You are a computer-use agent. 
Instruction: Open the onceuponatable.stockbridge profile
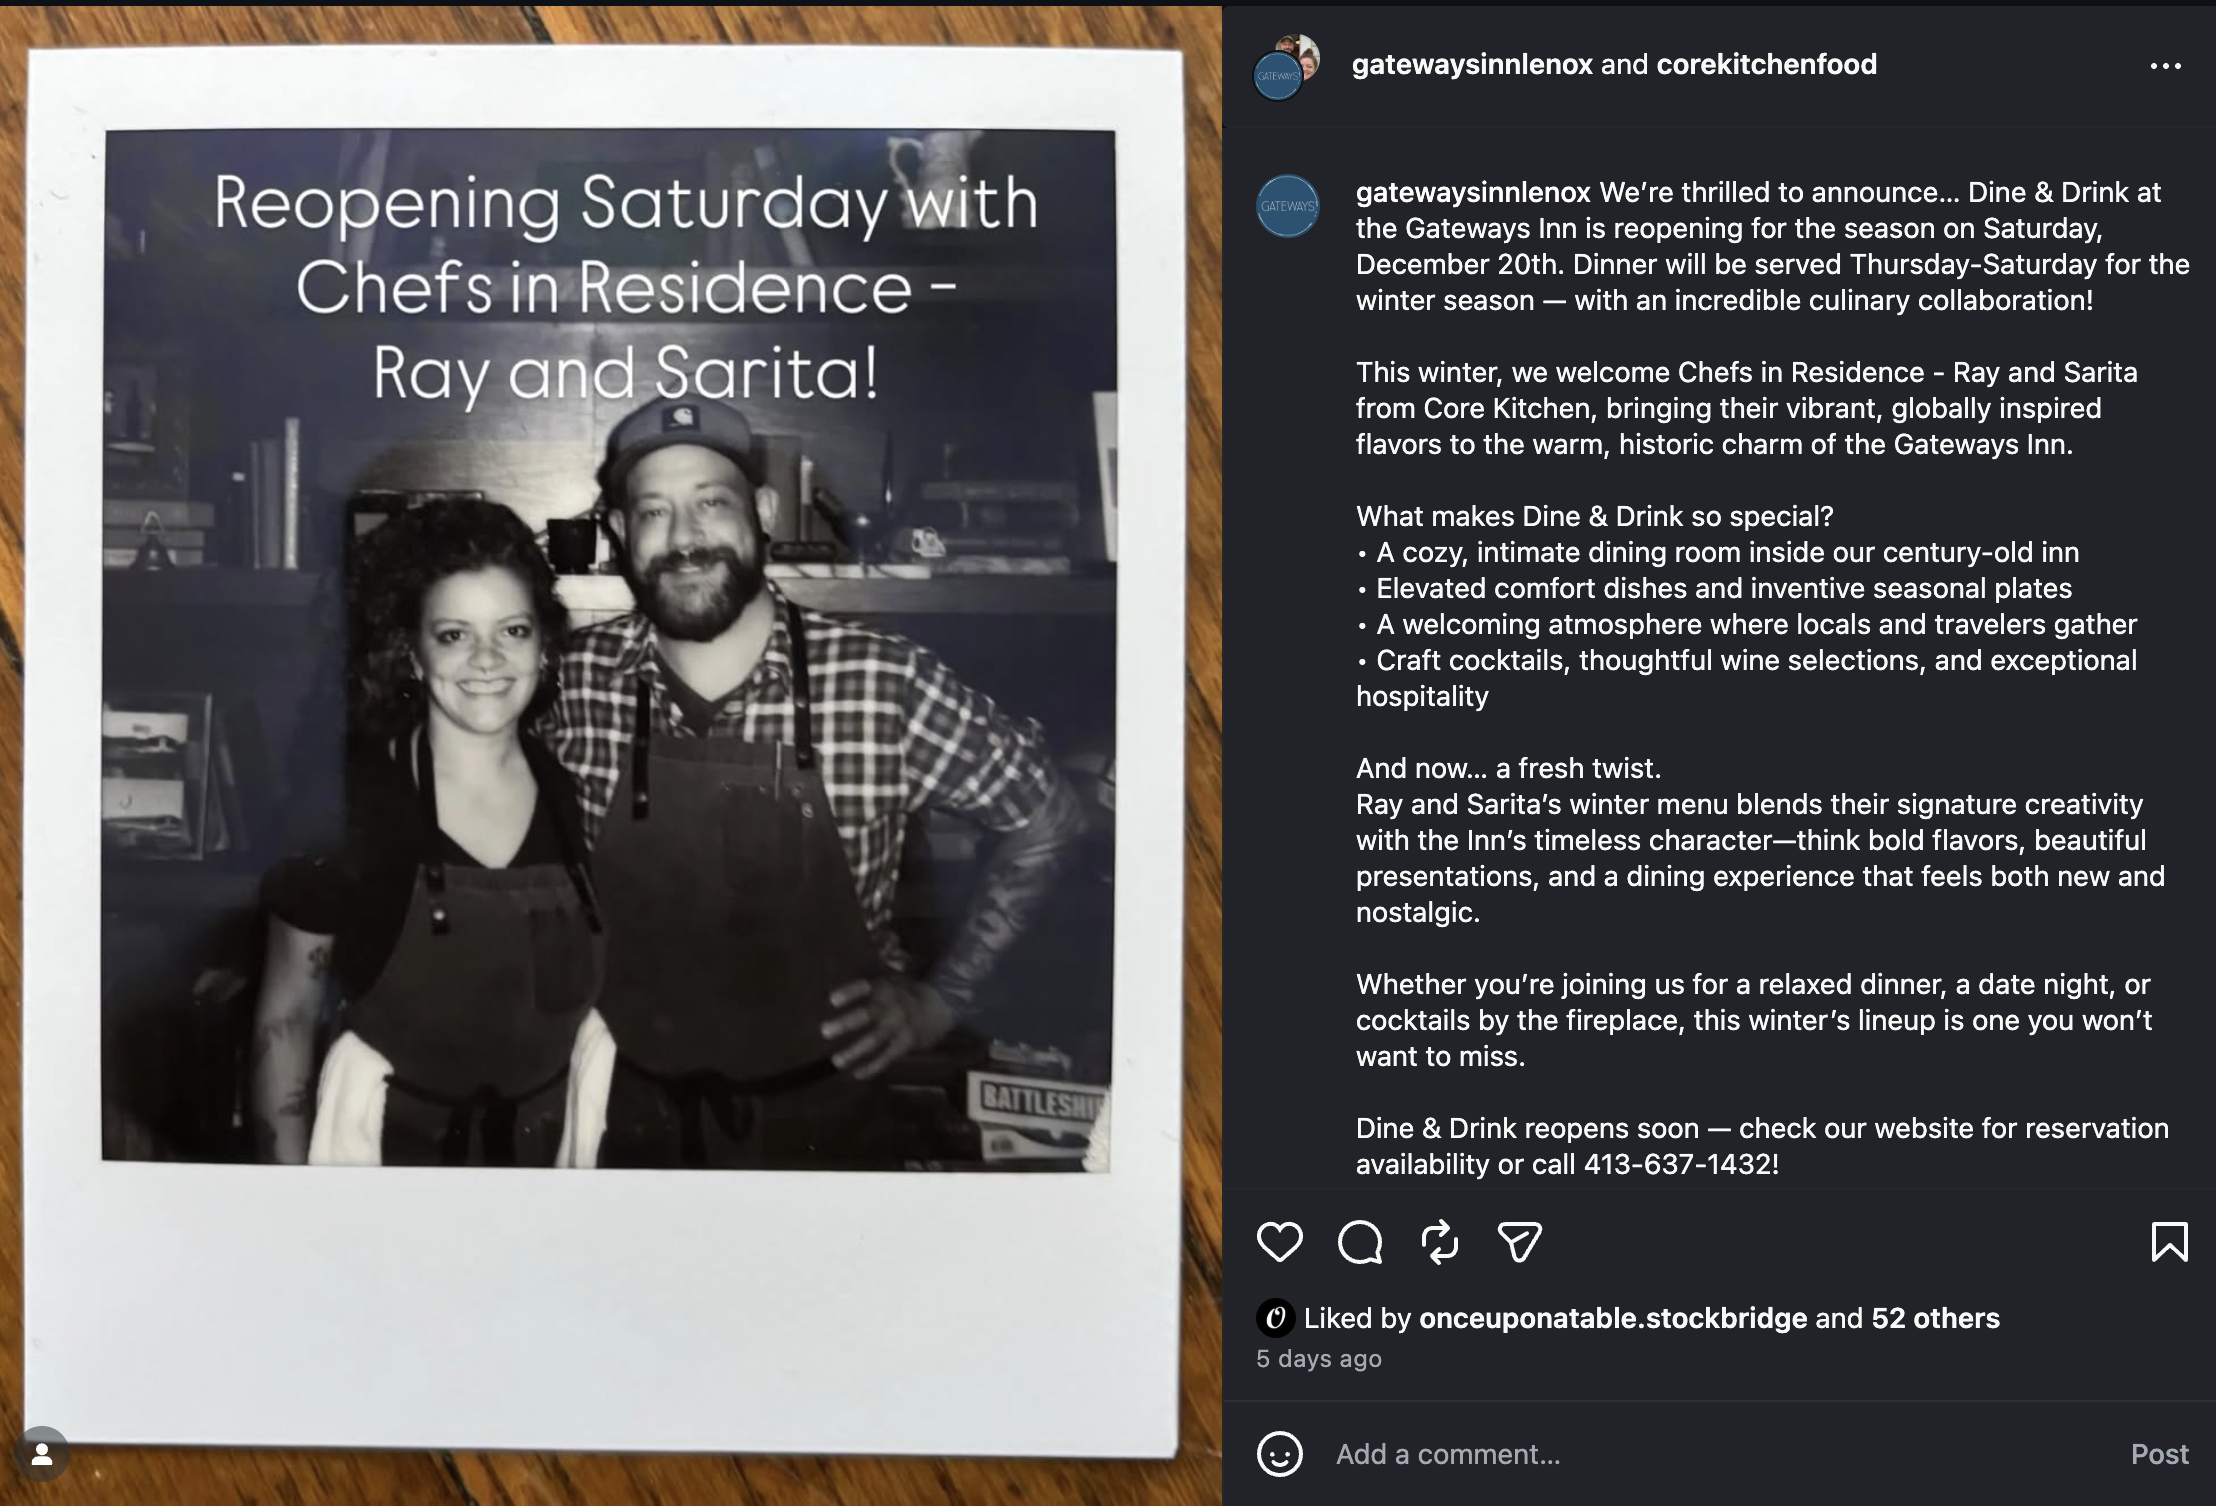coord(1612,1318)
